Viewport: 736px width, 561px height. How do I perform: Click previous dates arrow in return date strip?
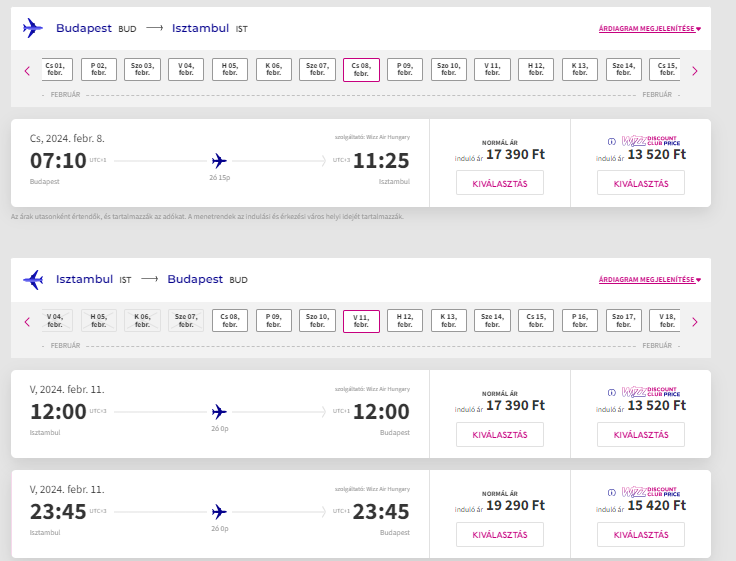click(x=27, y=322)
